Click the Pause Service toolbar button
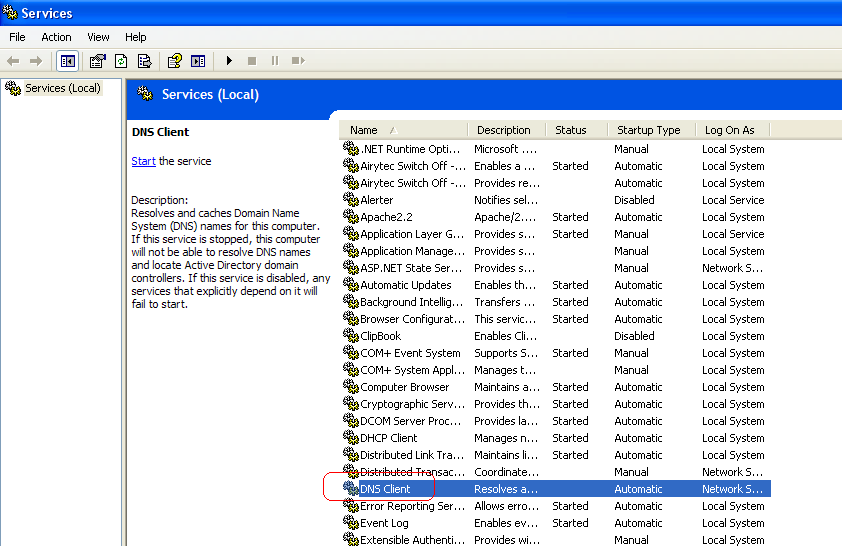The width and height of the screenshot is (842, 546). point(275,61)
